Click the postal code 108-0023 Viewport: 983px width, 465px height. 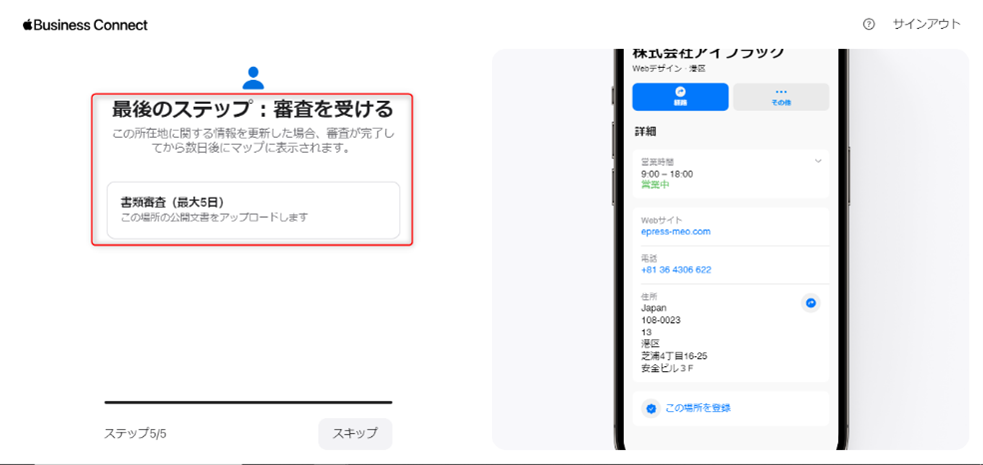point(661,320)
